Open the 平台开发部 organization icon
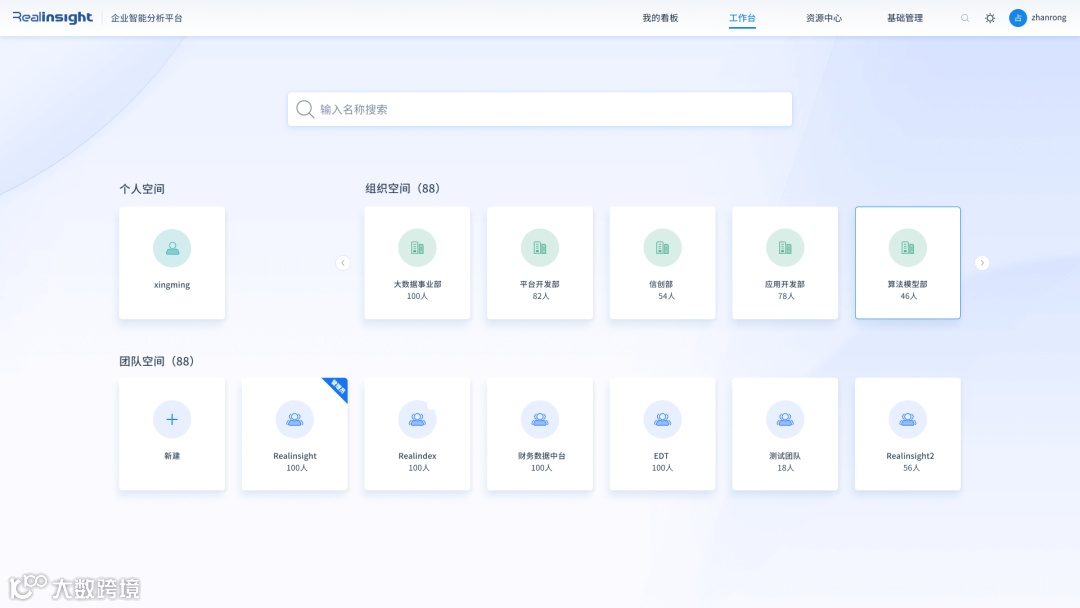1080x608 pixels. click(540, 248)
